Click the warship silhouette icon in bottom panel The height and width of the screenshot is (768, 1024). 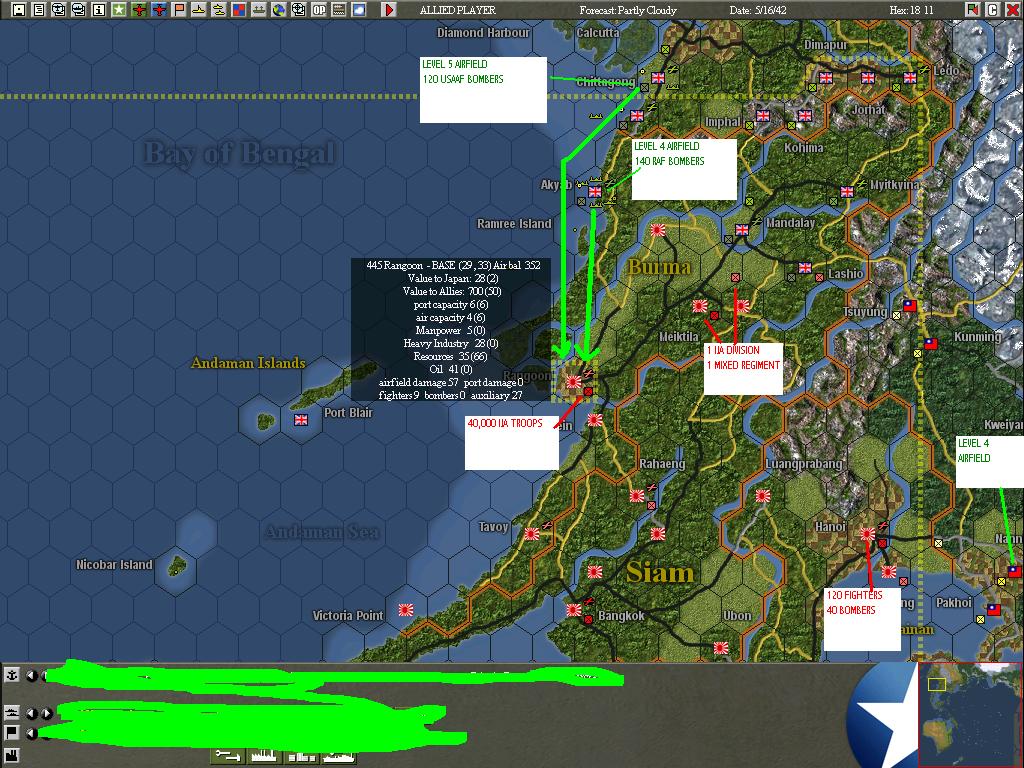[12, 713]
